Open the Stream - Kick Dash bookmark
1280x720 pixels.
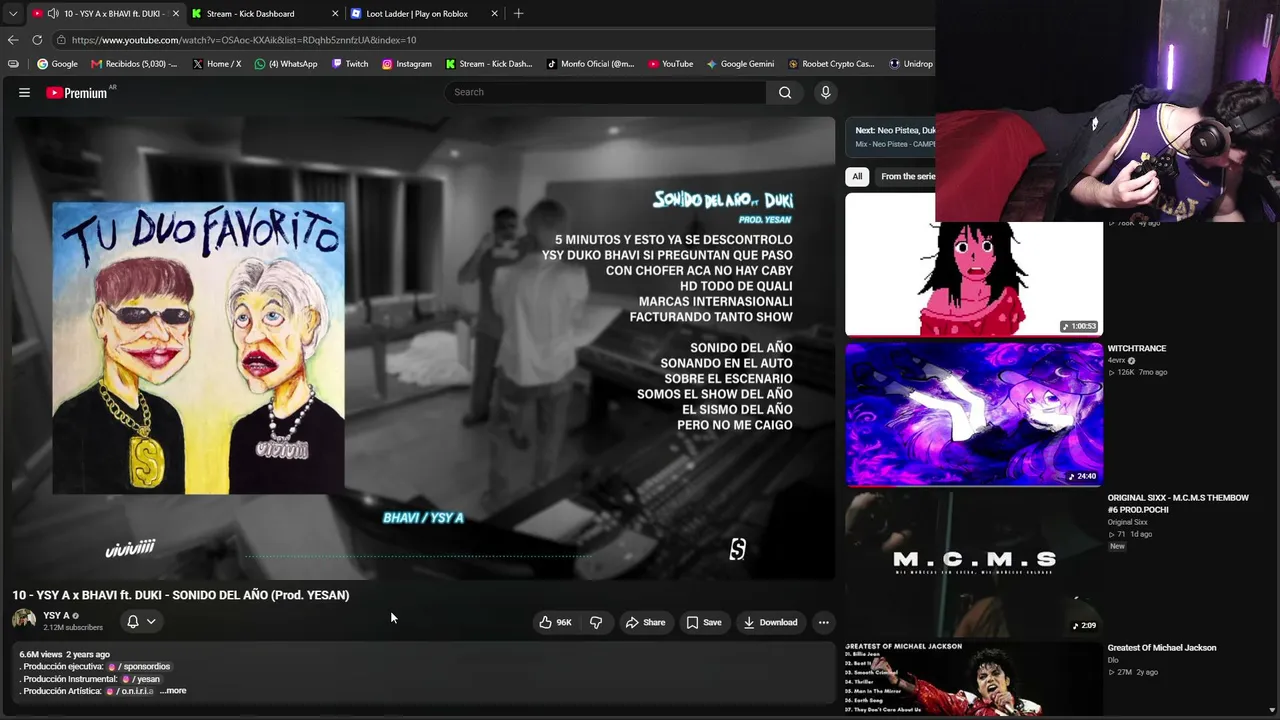pos(489,64)
